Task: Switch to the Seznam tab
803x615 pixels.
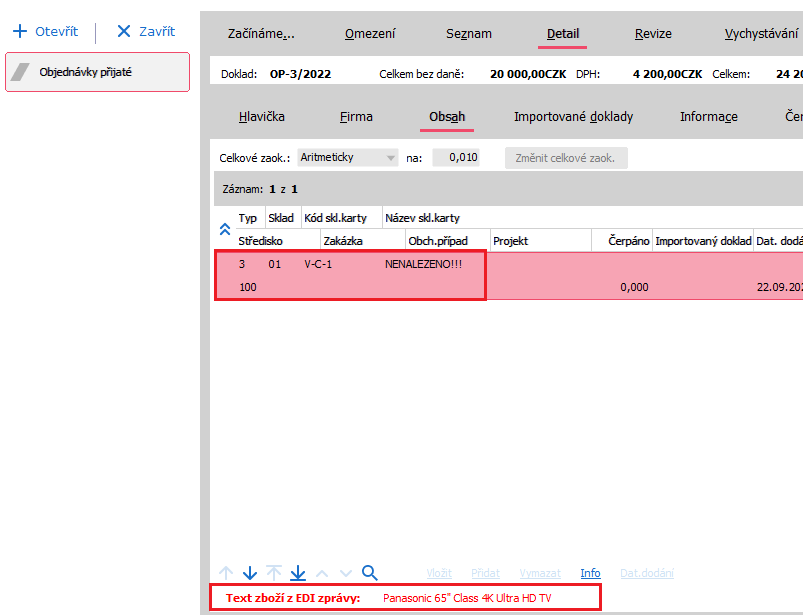Action: click(x=468, y=33)
